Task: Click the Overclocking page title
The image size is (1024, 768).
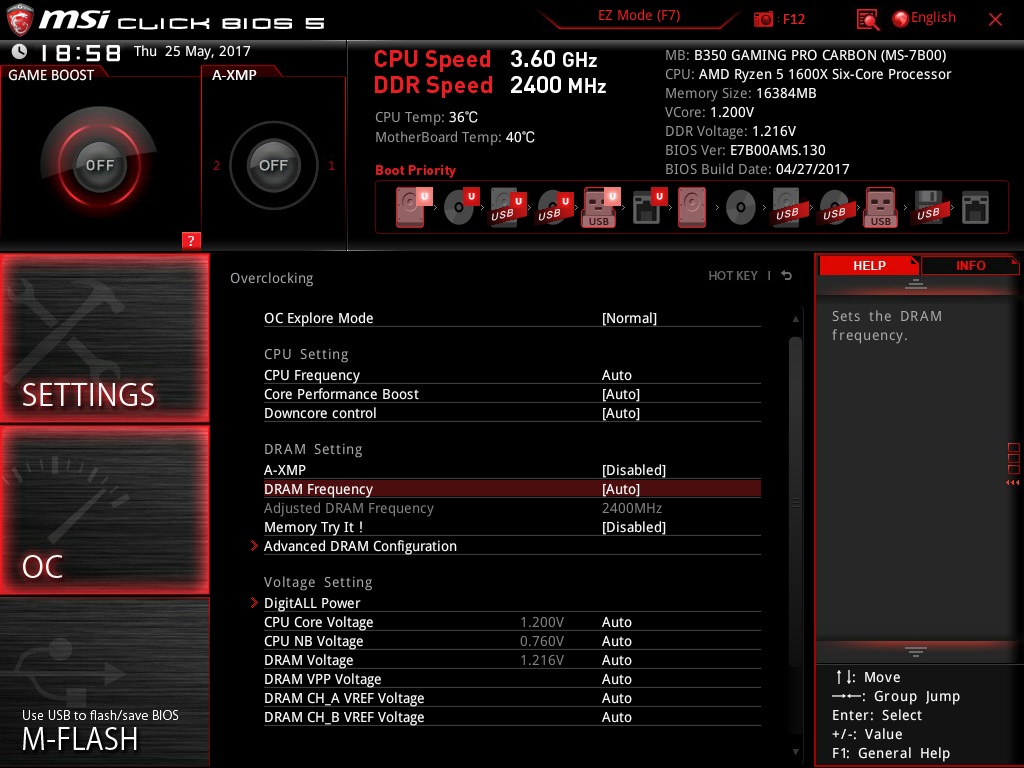Action: click(x=272, y=278)
